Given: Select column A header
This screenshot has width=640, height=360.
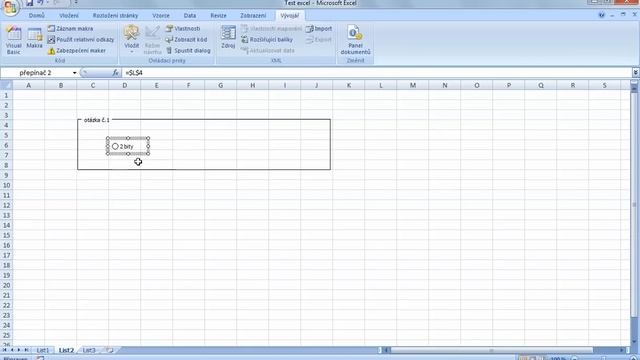Looking at the screenshot, I should pyautogui.click(x=29, y=85).
